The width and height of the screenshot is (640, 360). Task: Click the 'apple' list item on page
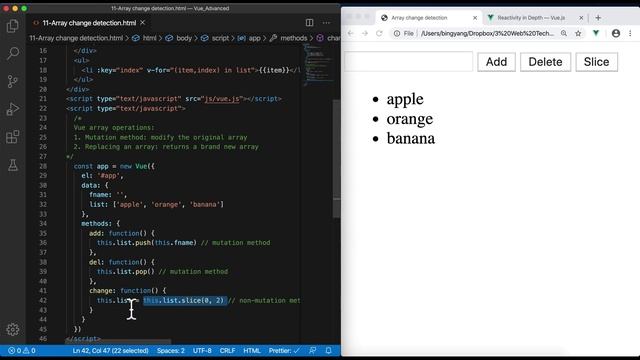coord(405,99)
